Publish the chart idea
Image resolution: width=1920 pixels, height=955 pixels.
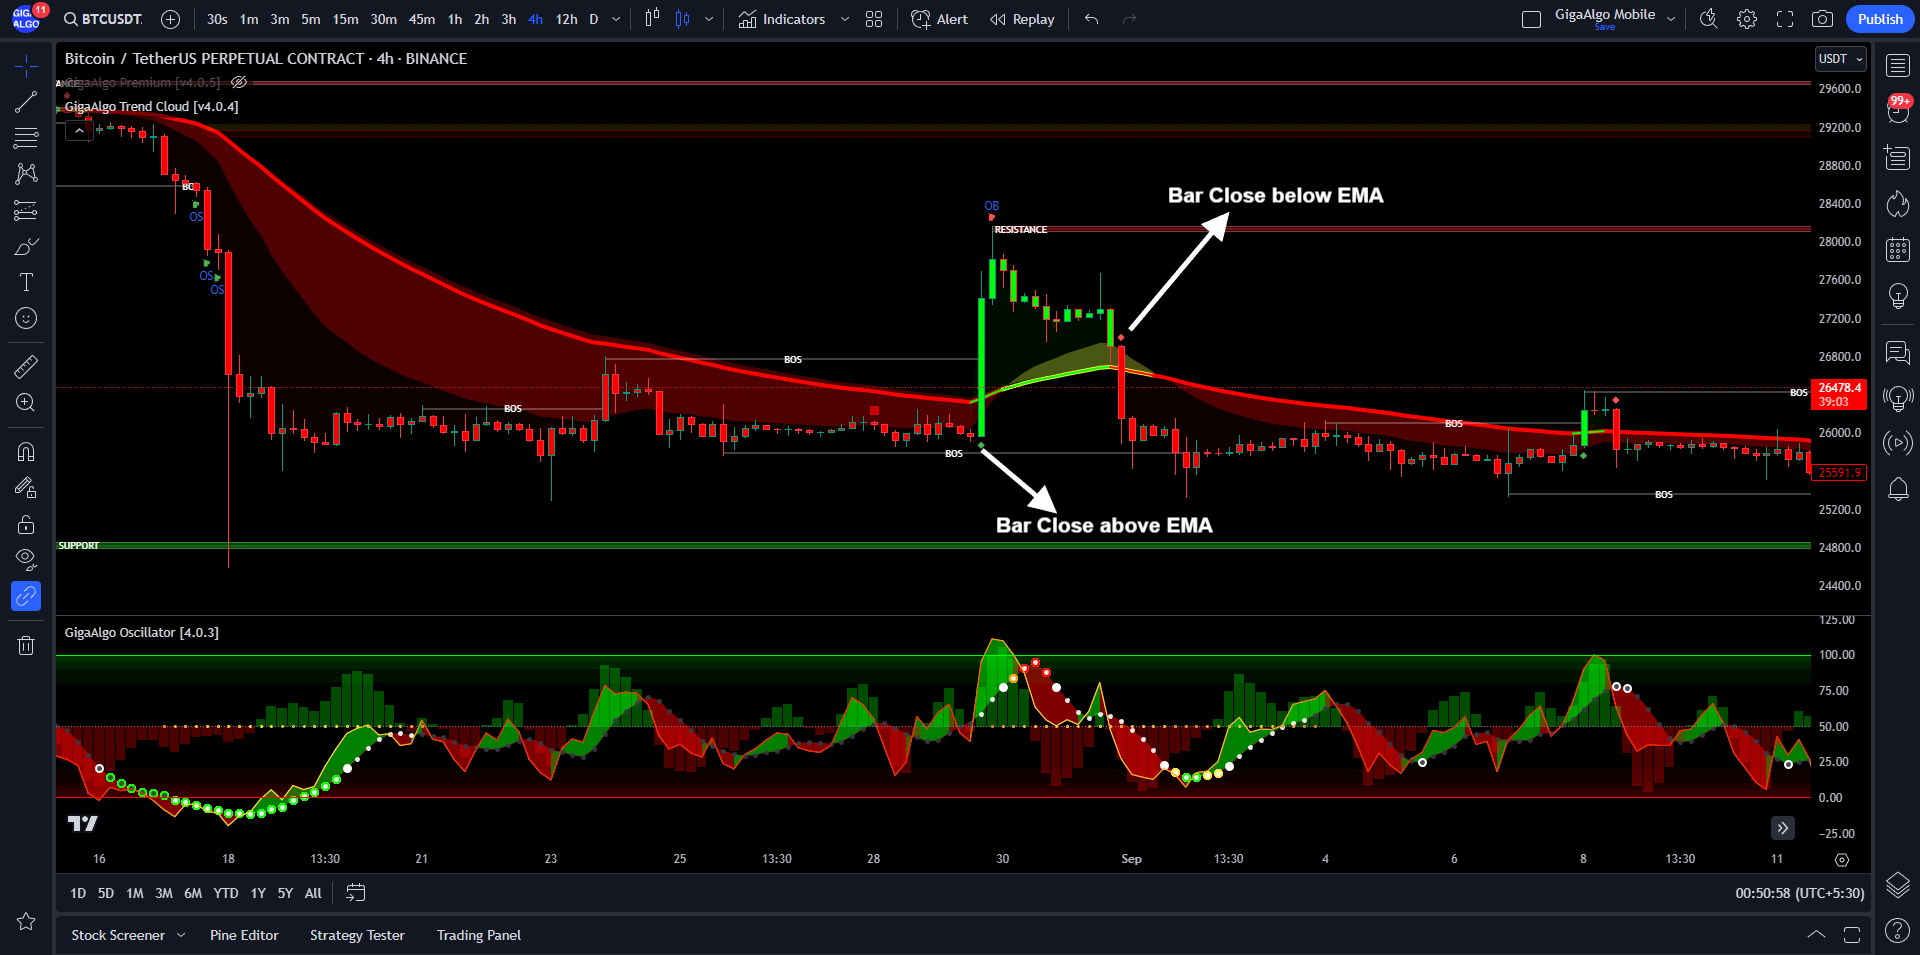tap(1880, 19)
